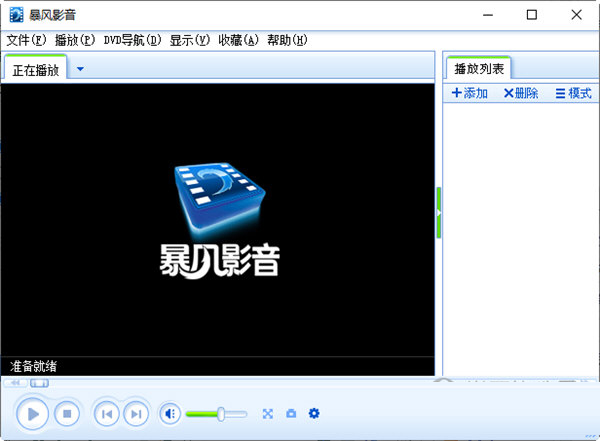Click the Stop playback button

66,413
